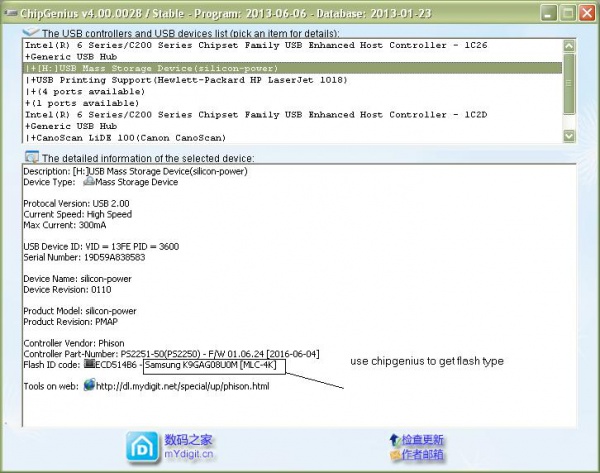Click the Current Speed: High Speed line
This screenshot has height=473, width=600.
point(78,214)
